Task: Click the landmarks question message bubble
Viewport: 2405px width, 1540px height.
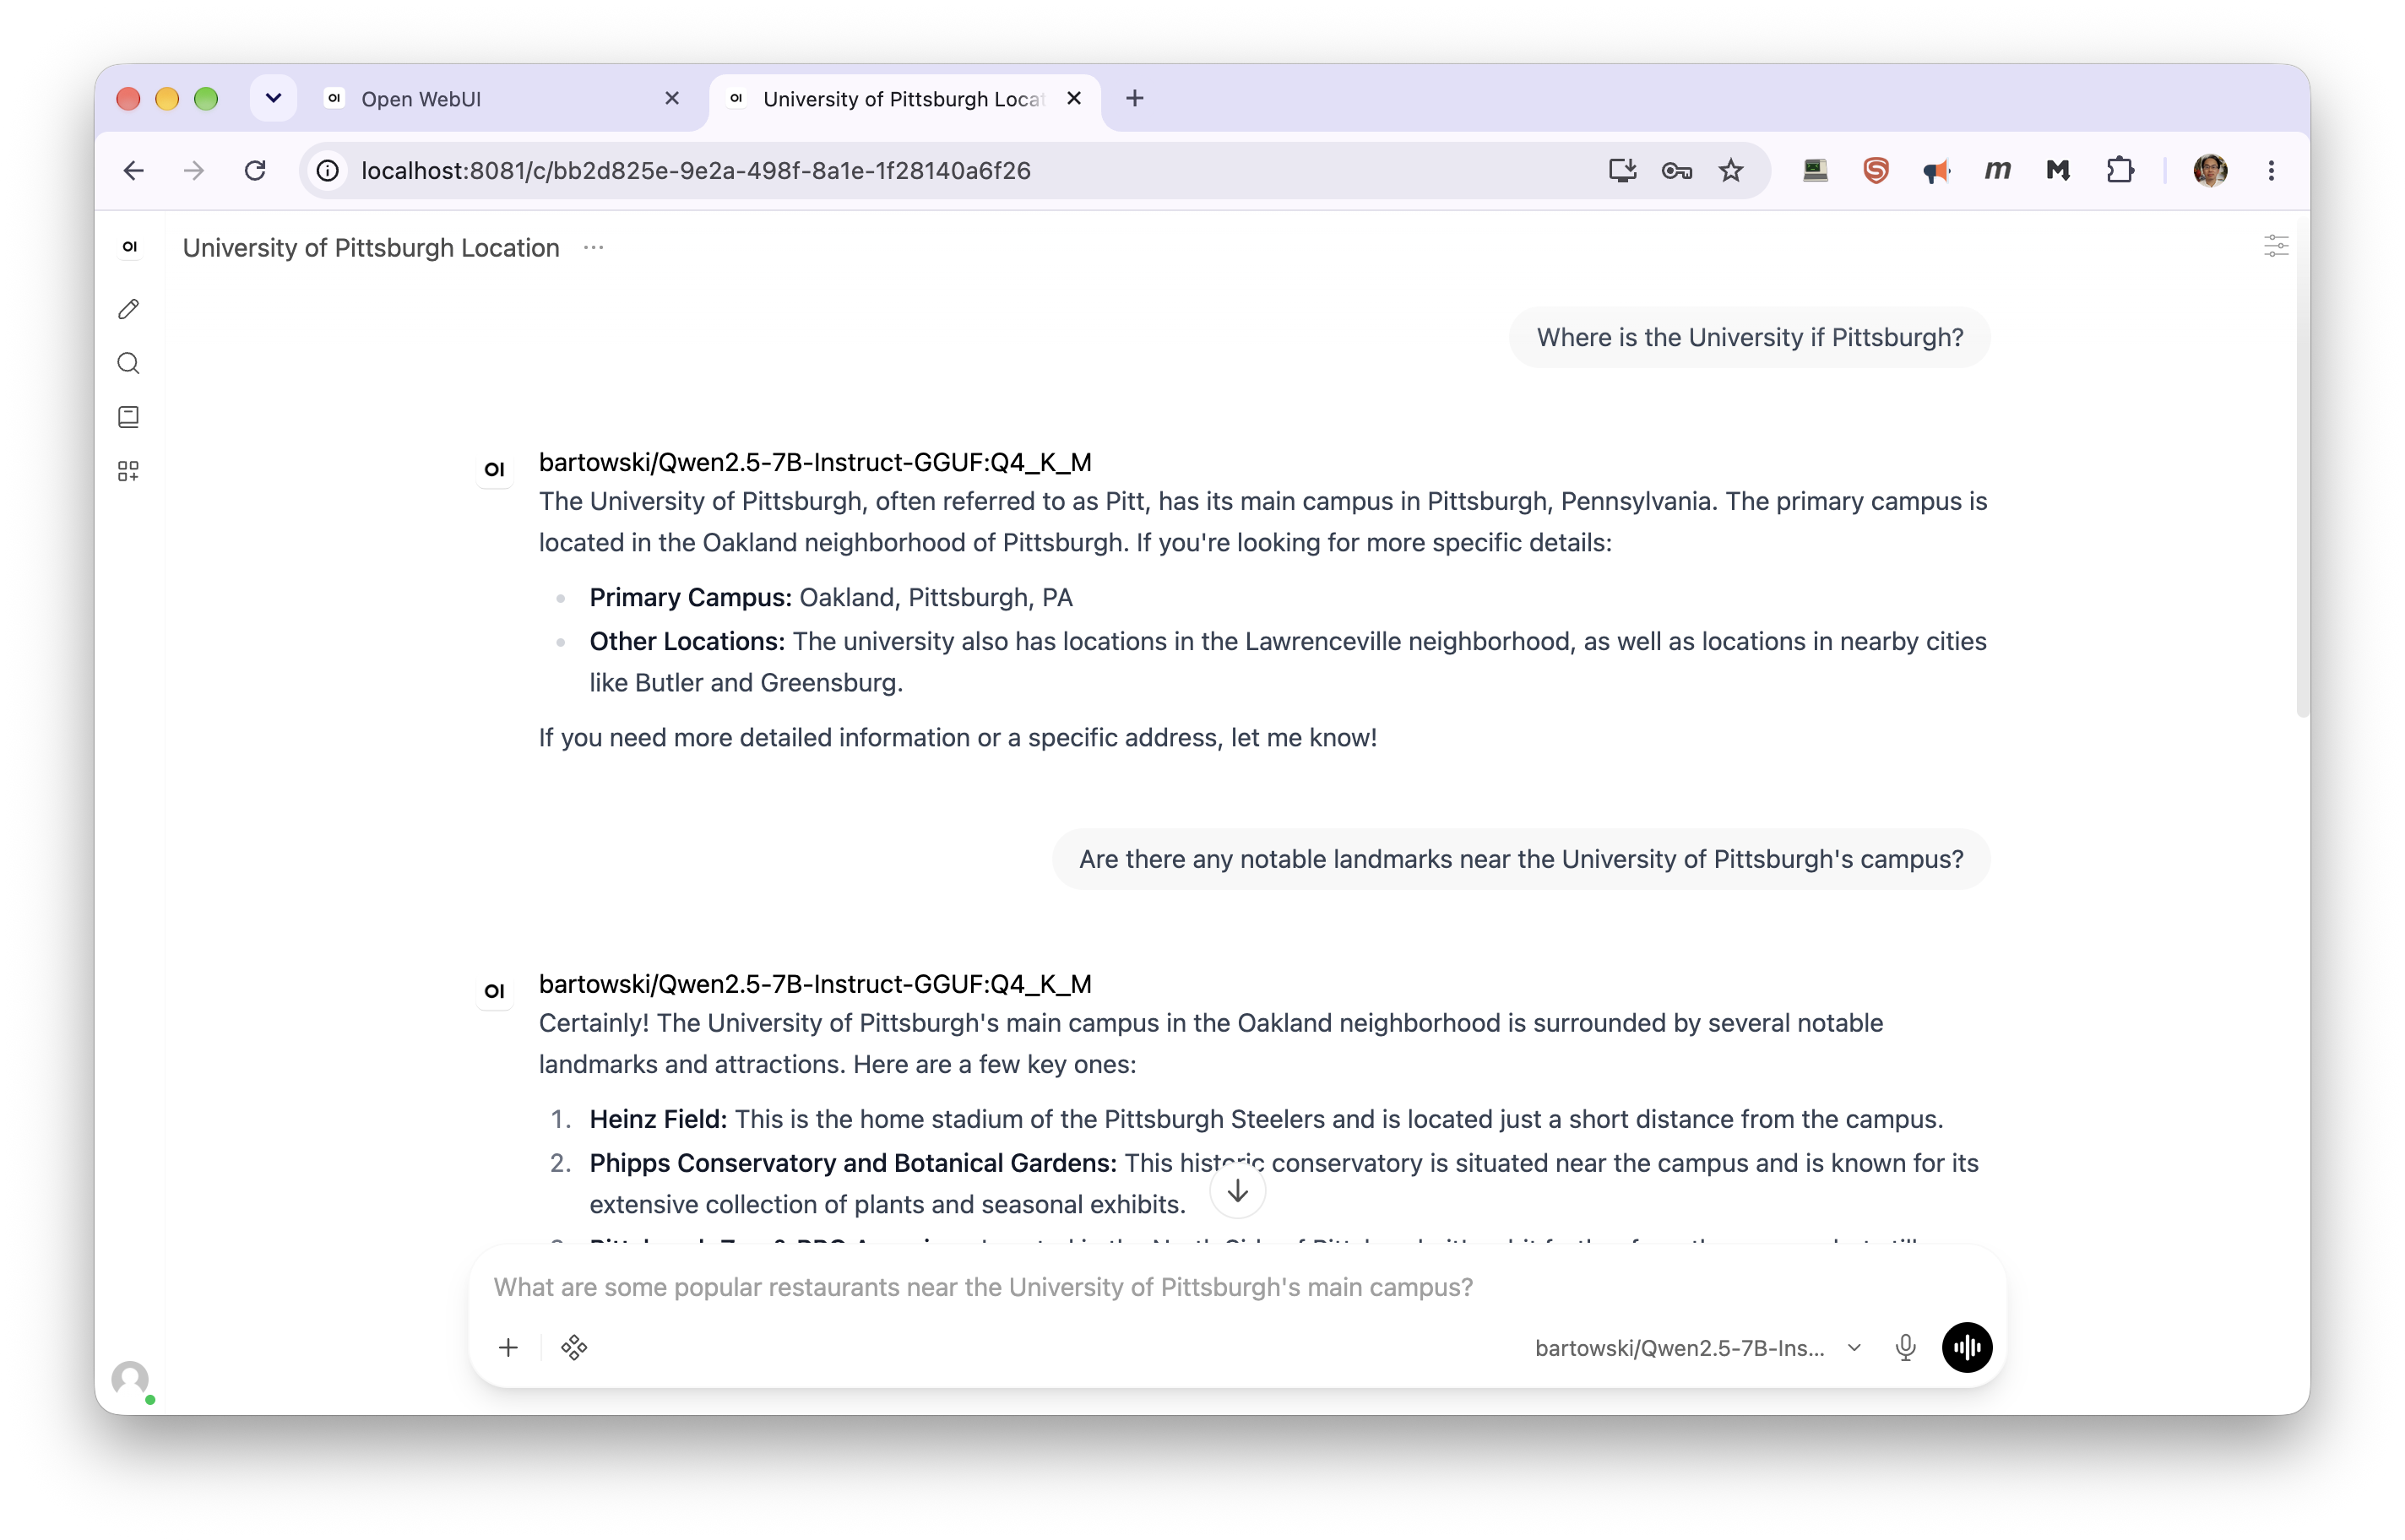Action: coord(1520,859)
